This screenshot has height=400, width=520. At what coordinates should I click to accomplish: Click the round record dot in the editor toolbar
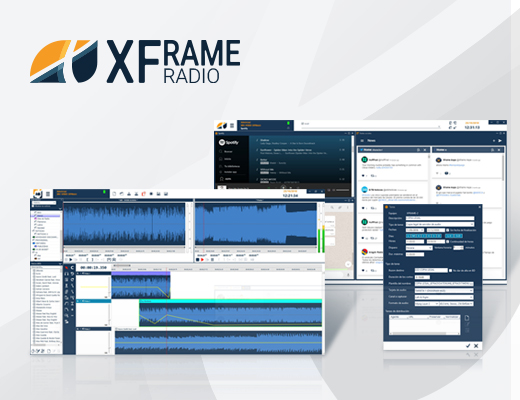[x=151, y=194]
